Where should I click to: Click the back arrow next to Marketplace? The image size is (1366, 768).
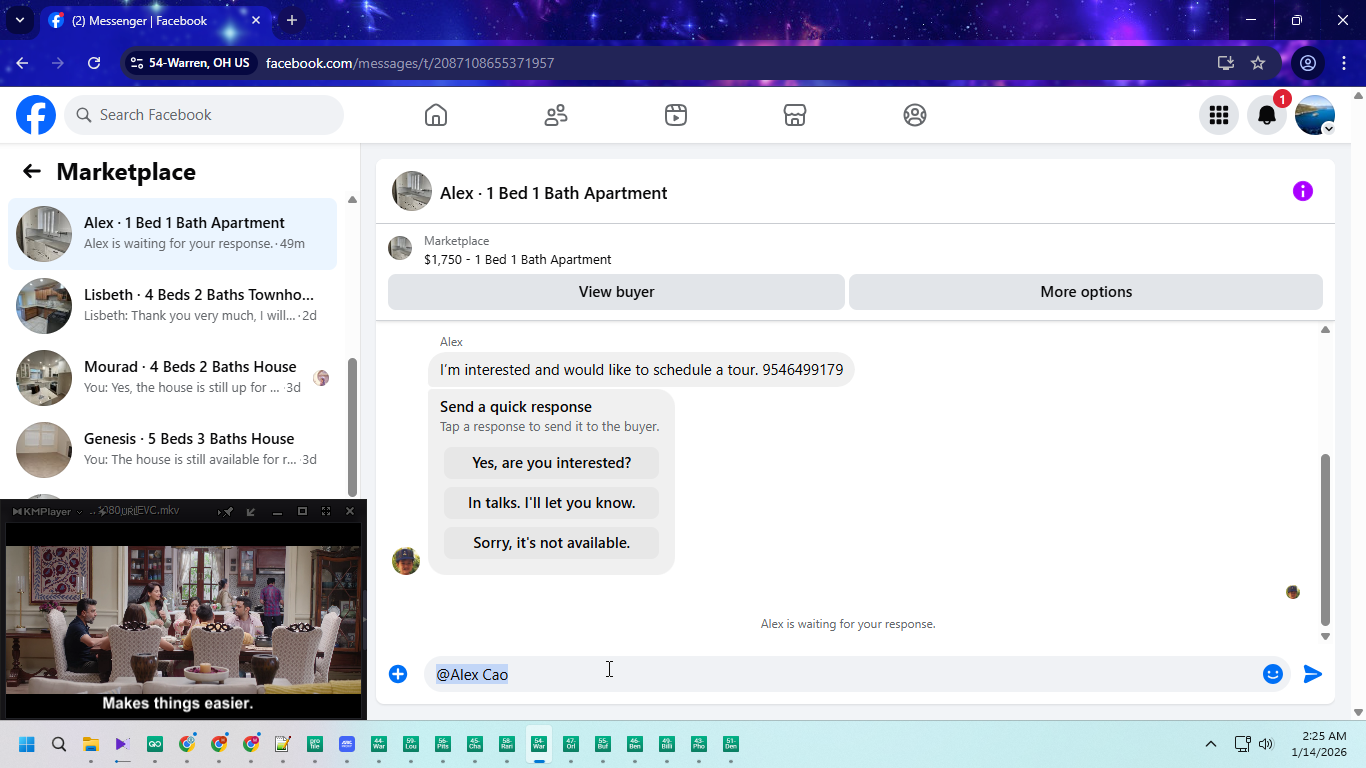32,172
